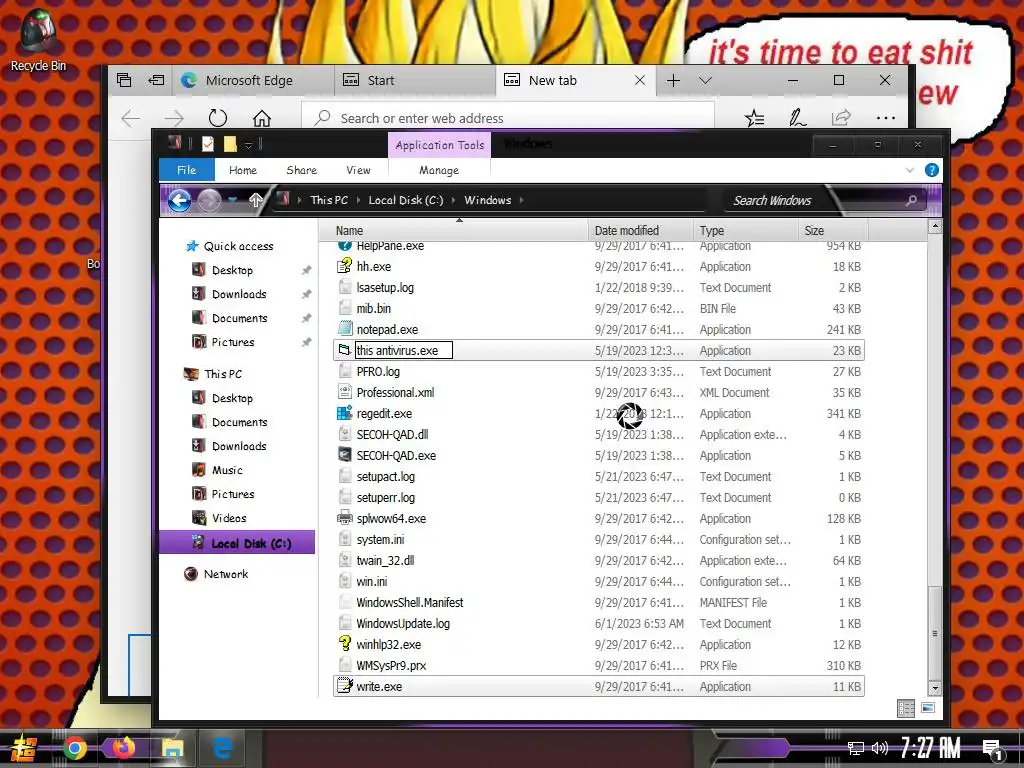Sort by Date modified column
The height and width of the screenshot is (768, 1024).
click(640, 231)
